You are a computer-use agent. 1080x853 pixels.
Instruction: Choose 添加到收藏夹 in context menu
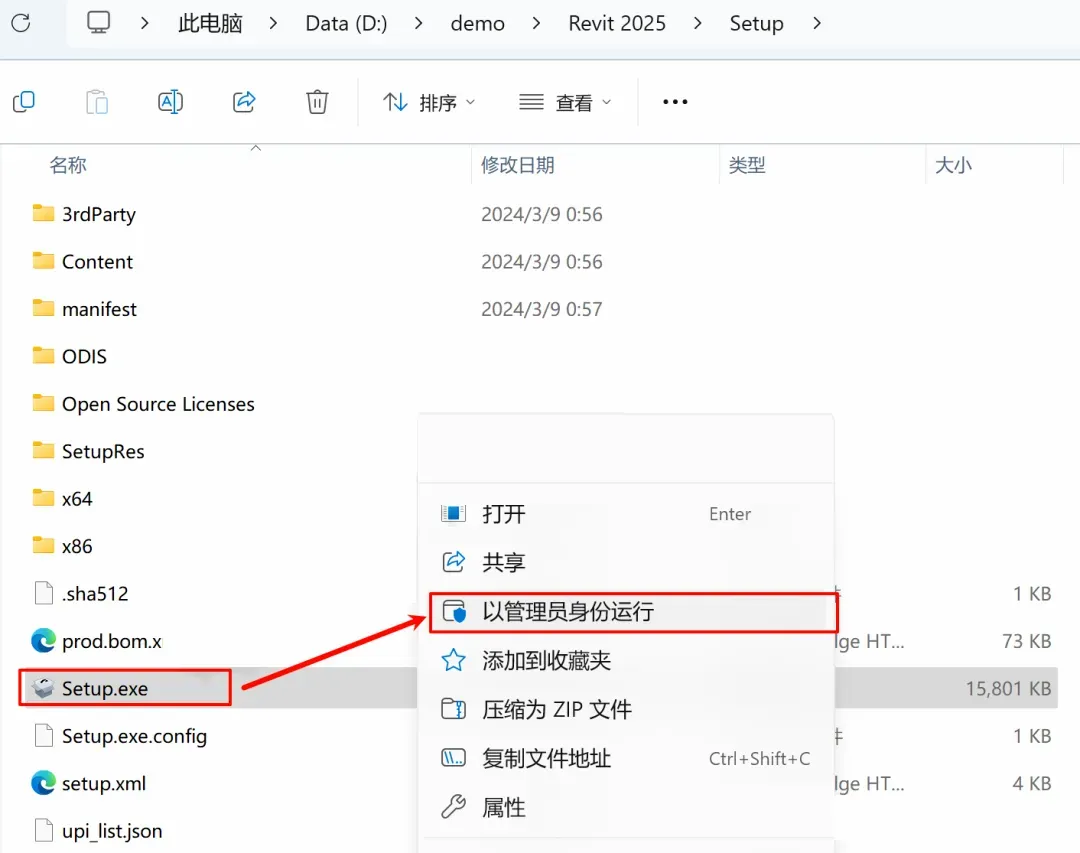click(x=626, y=661)
